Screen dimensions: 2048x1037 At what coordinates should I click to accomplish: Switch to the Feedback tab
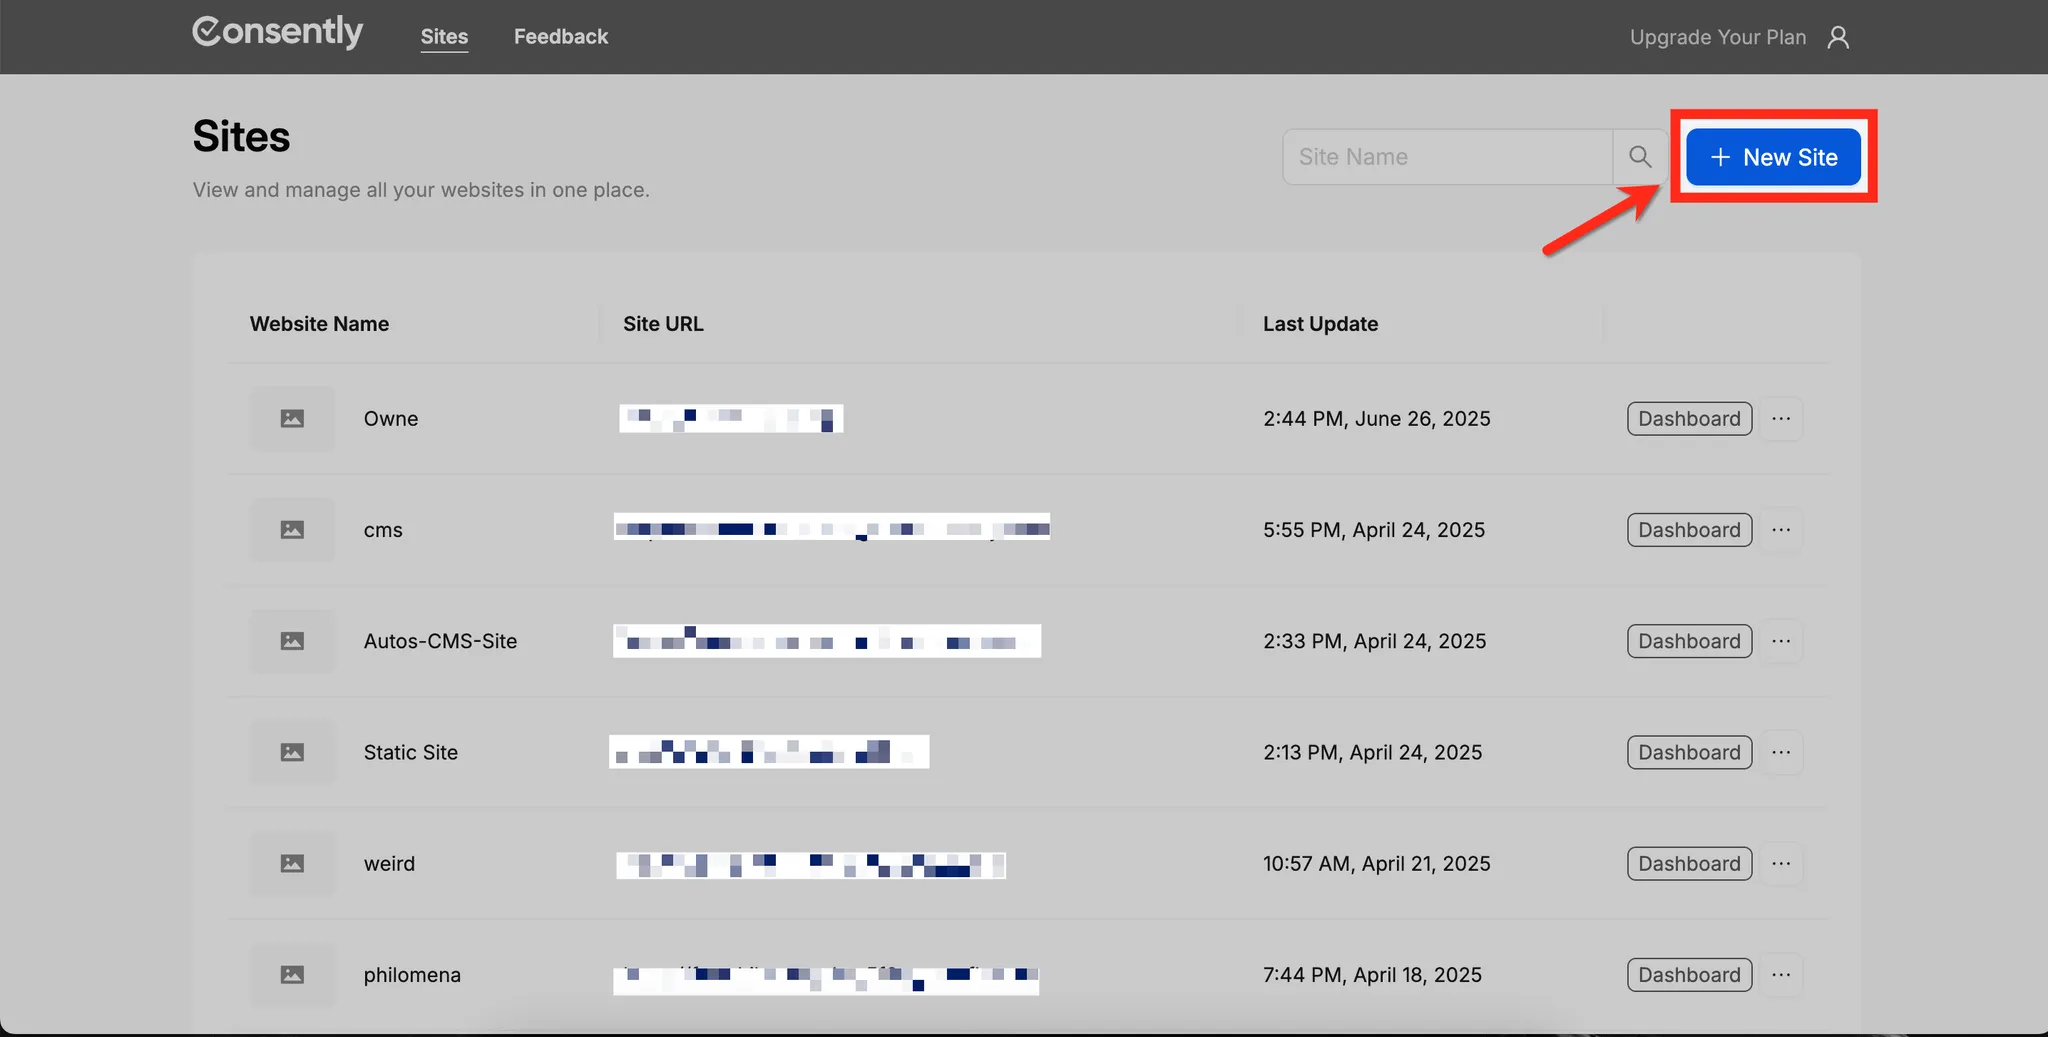click(x=560, y=36)
